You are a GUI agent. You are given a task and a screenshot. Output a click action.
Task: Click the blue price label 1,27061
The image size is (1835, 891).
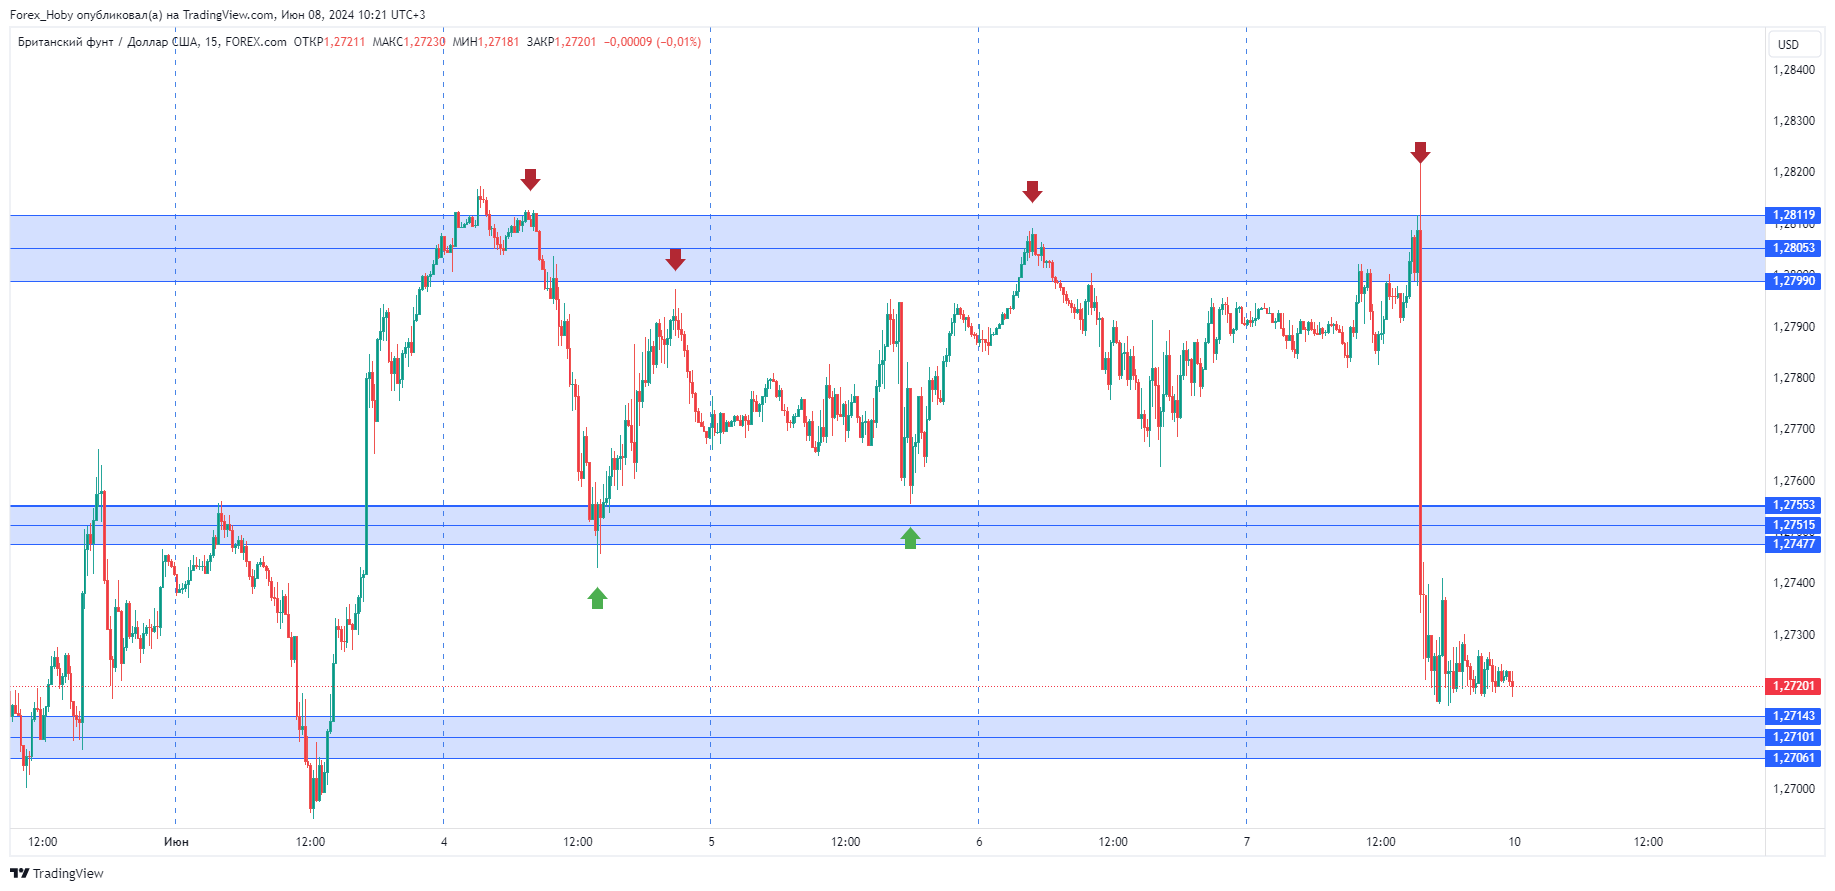pos(1793,758)
